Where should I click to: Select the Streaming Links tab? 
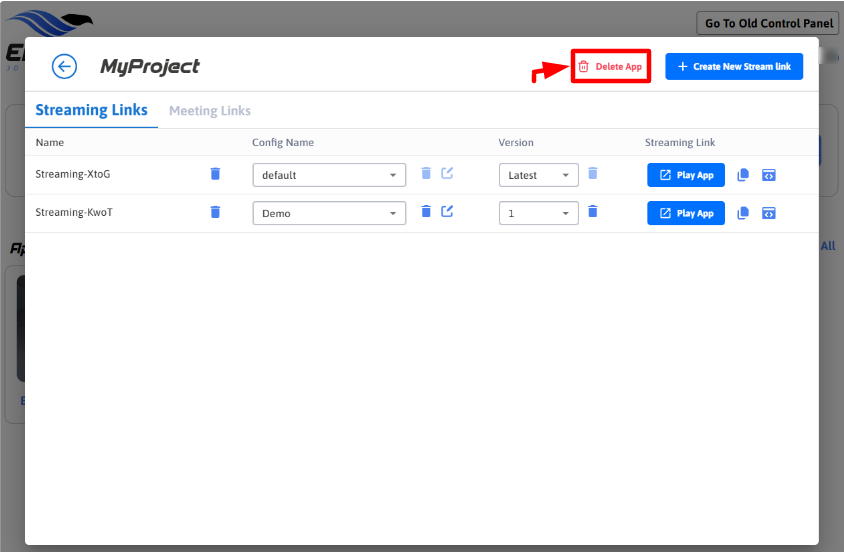pyautogui.click(x=91, y=111)
